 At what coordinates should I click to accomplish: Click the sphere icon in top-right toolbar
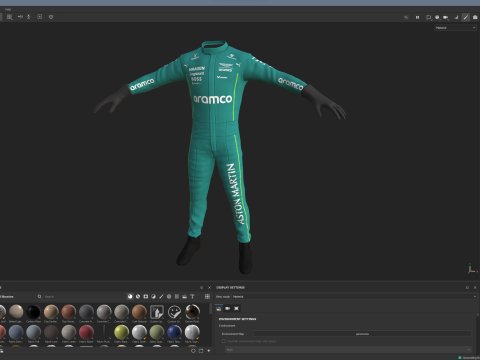click(x=437, y=17)
